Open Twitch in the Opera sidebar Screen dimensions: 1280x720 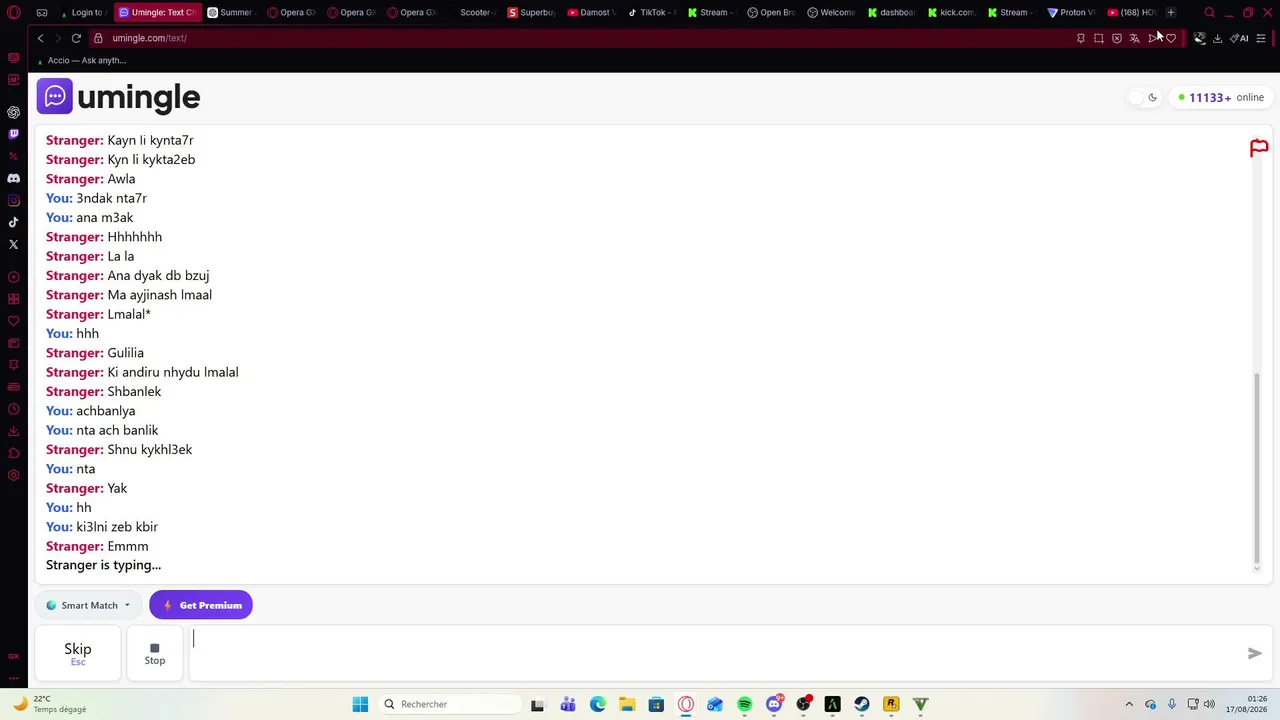click(x=13, y=134)
